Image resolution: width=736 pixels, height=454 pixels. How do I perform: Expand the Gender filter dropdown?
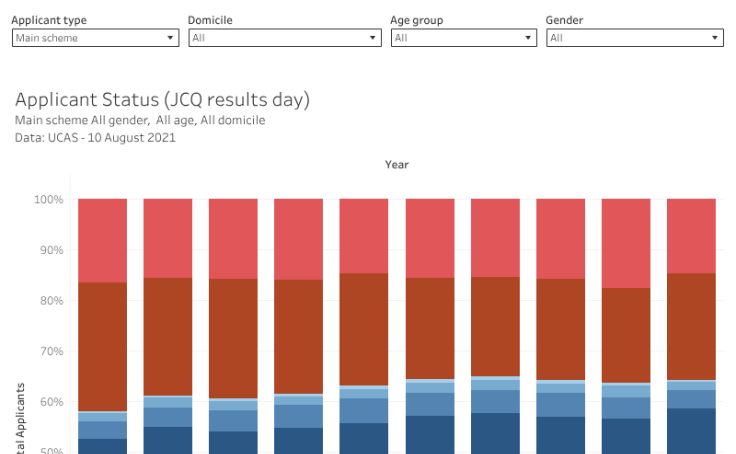pos(634,38)
